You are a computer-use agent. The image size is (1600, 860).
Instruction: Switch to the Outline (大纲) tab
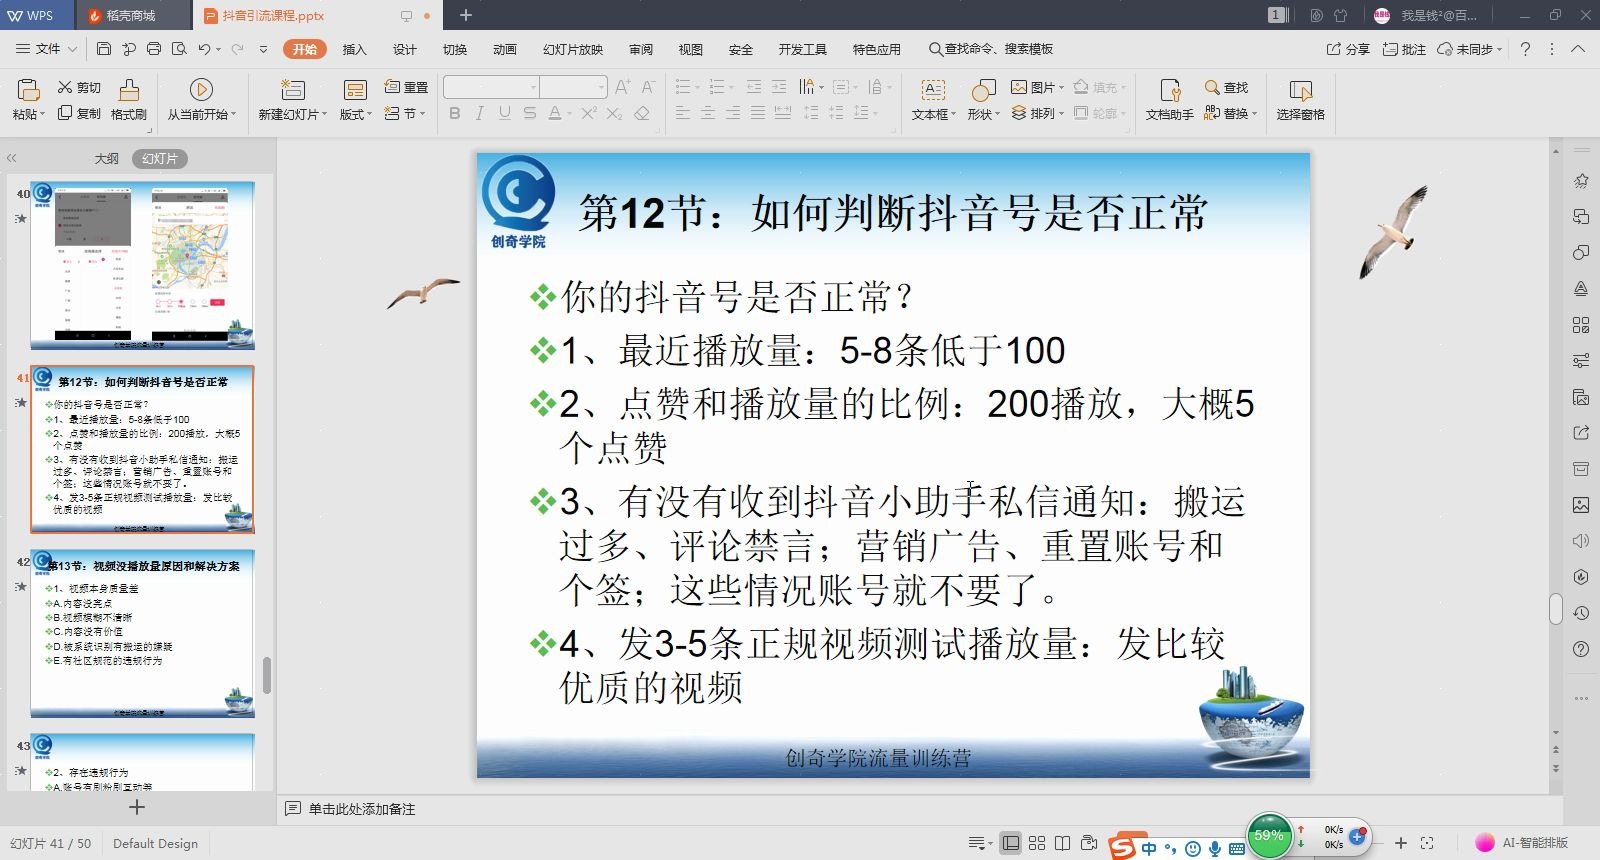[107, 158]
